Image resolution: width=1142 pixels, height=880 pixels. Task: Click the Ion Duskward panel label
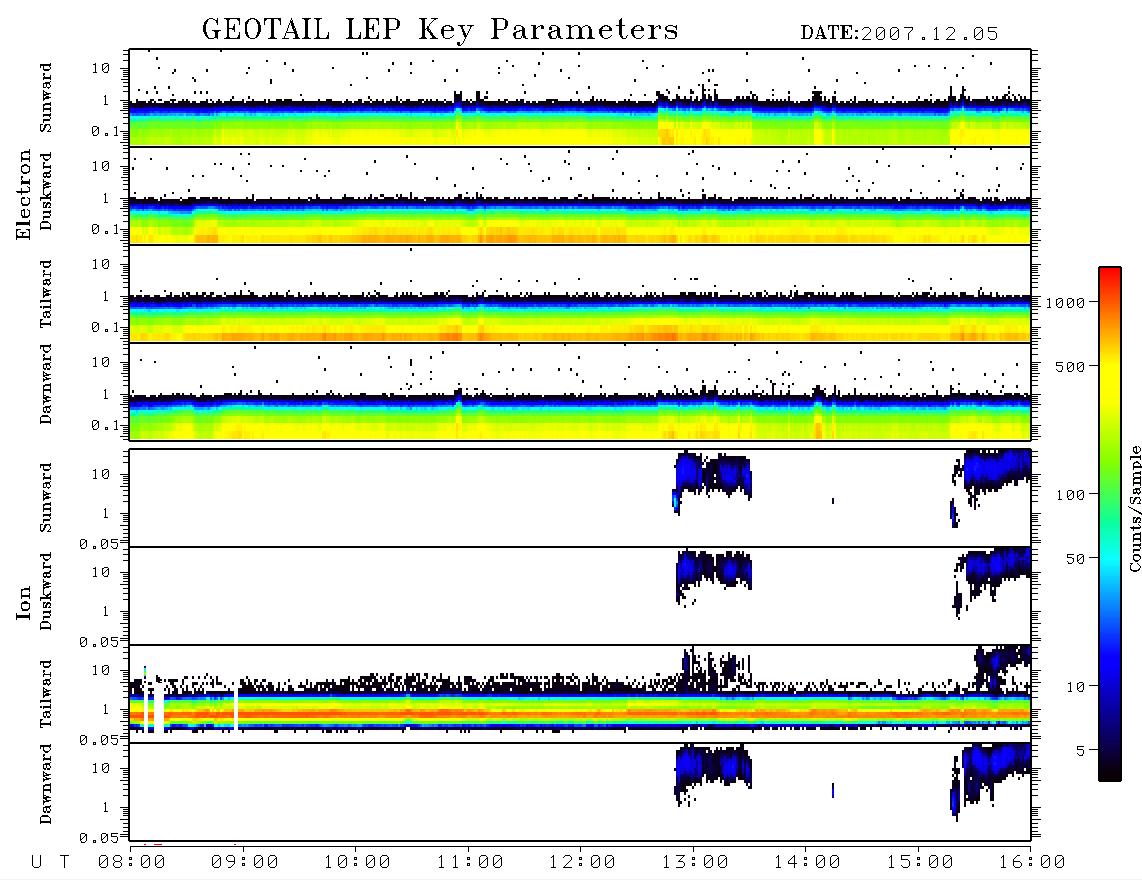(46, 592)
